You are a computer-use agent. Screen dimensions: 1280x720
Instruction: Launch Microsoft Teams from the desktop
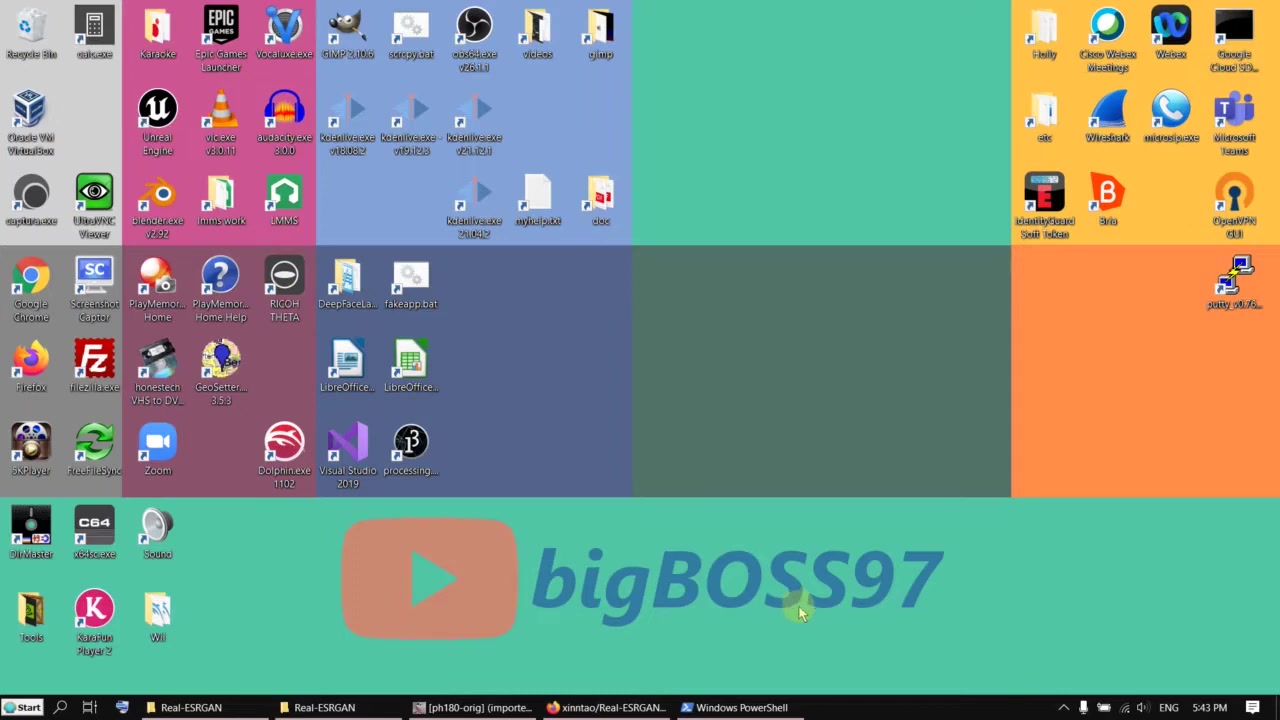point(1234,123)
